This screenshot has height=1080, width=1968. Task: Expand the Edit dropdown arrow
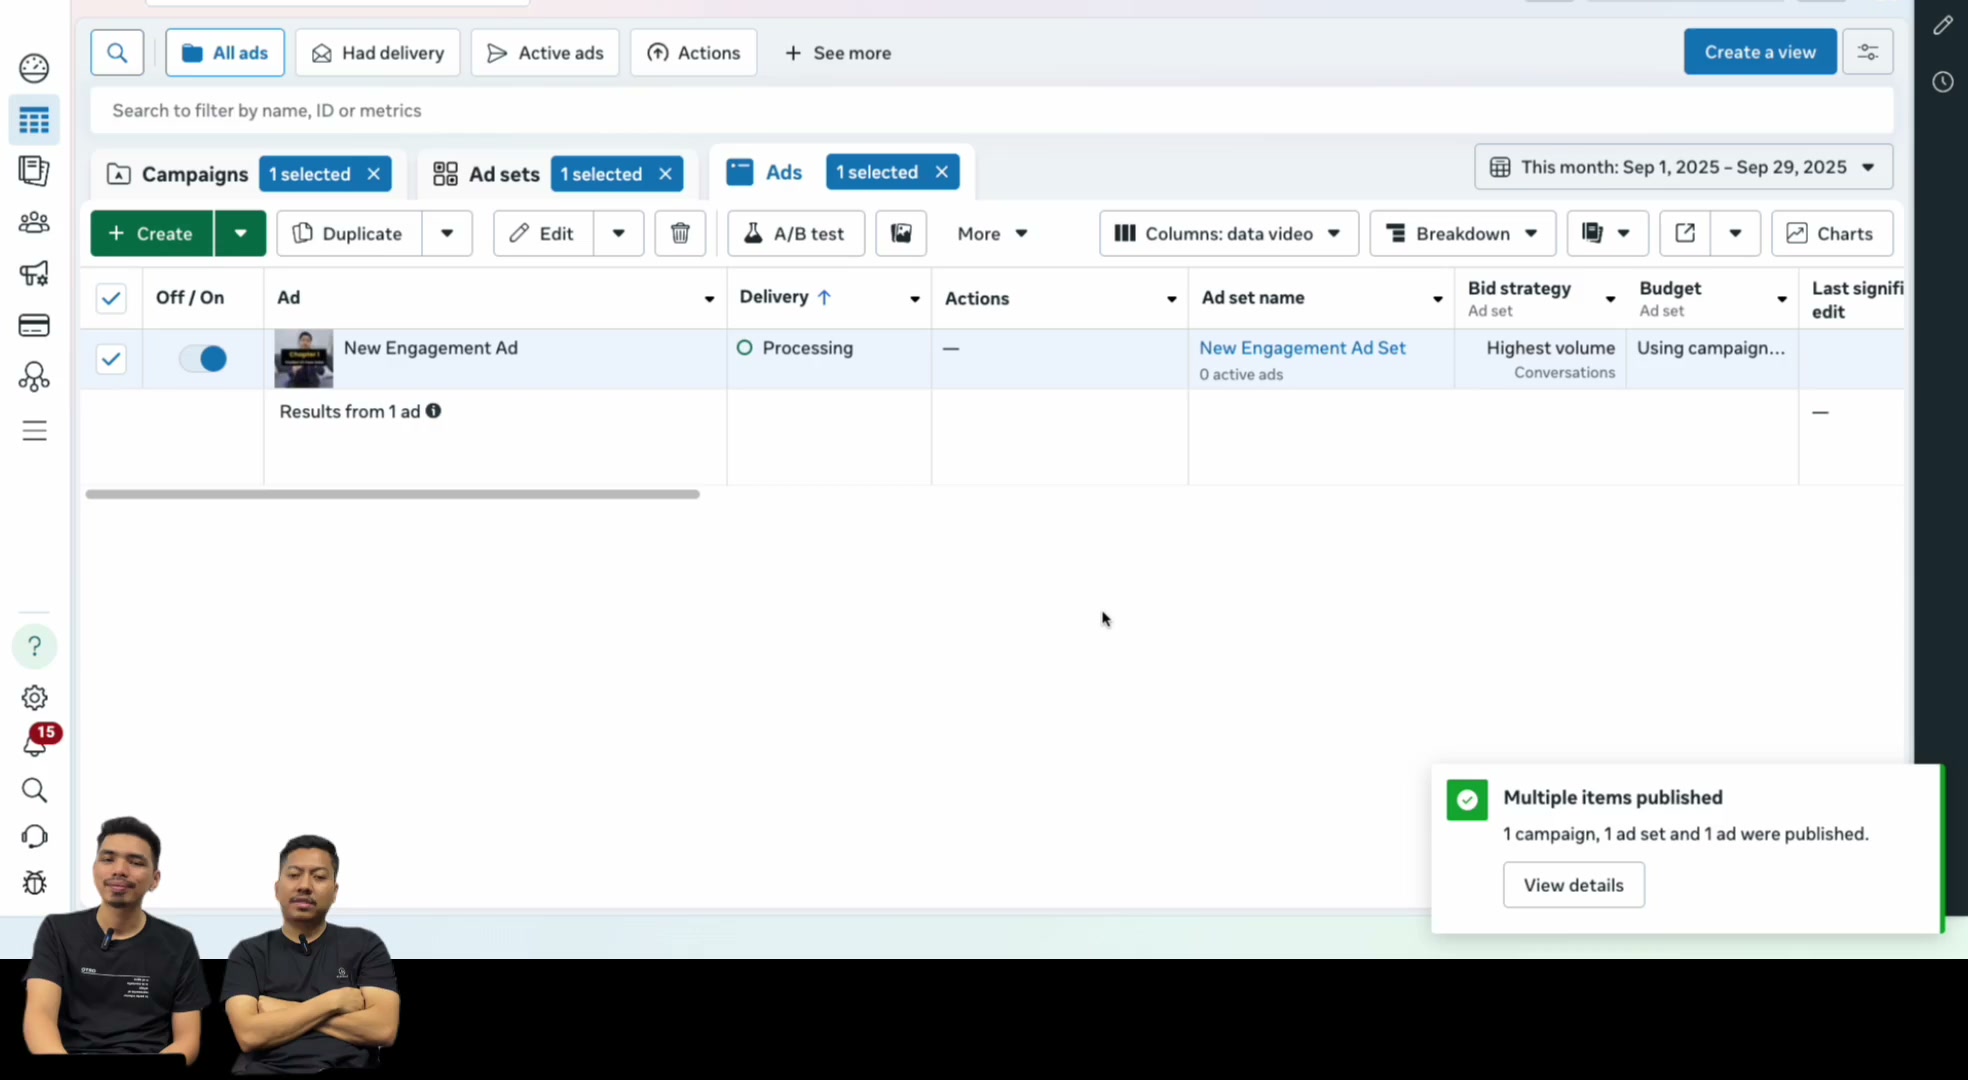click(619, 234)
